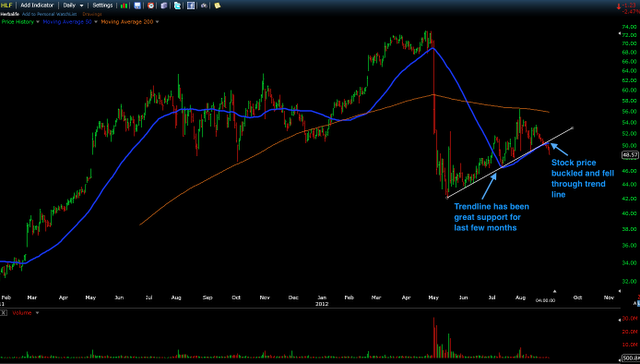Click the stacked windows icon in toolbar

click(x=164, y=6)
